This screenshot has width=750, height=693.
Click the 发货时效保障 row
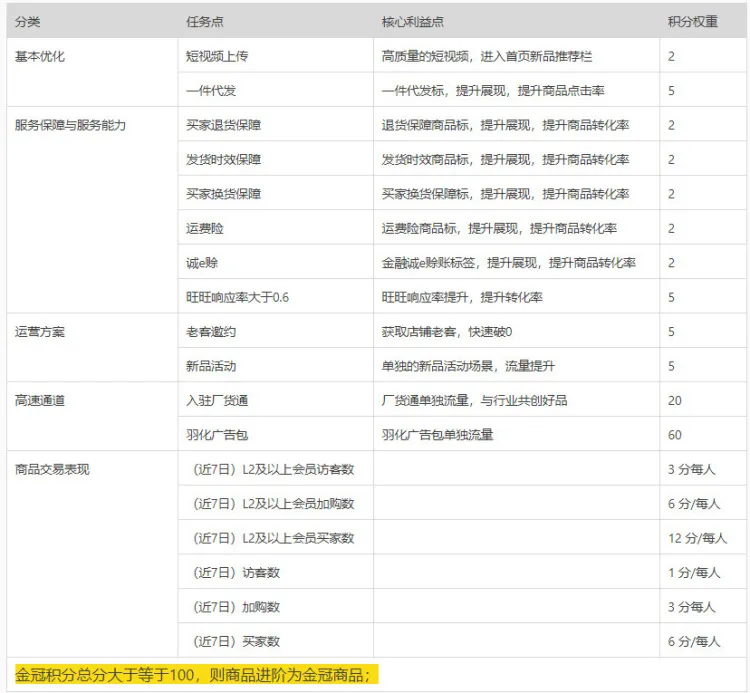click(x=462, y=159)
